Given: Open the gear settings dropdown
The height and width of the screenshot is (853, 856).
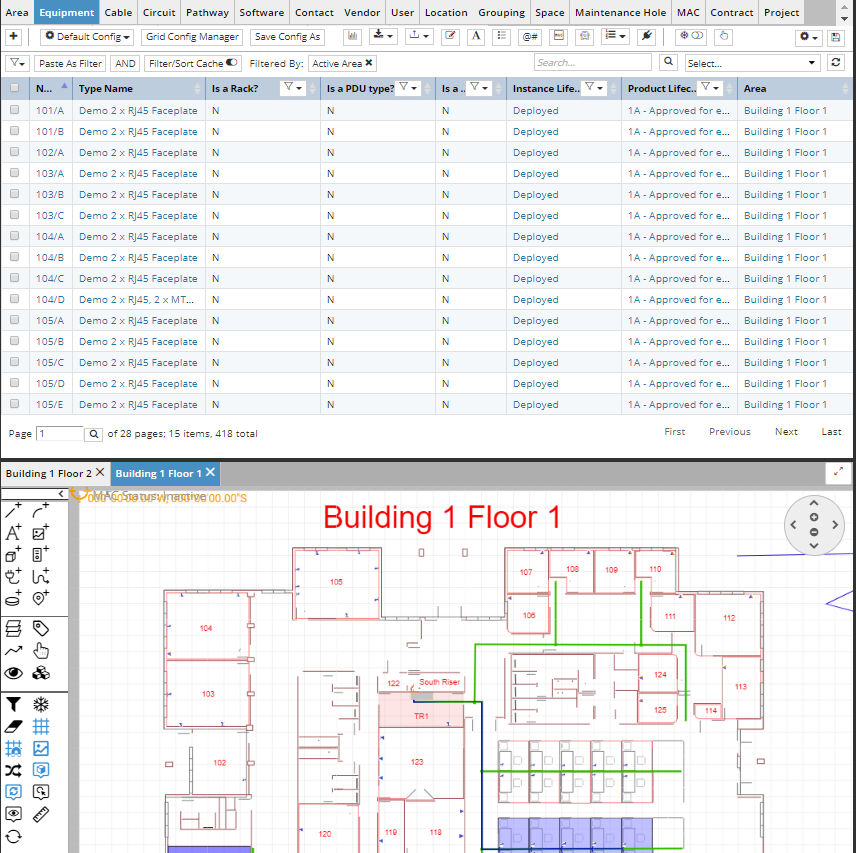Looking at the screenshot, I should point(808,37).
